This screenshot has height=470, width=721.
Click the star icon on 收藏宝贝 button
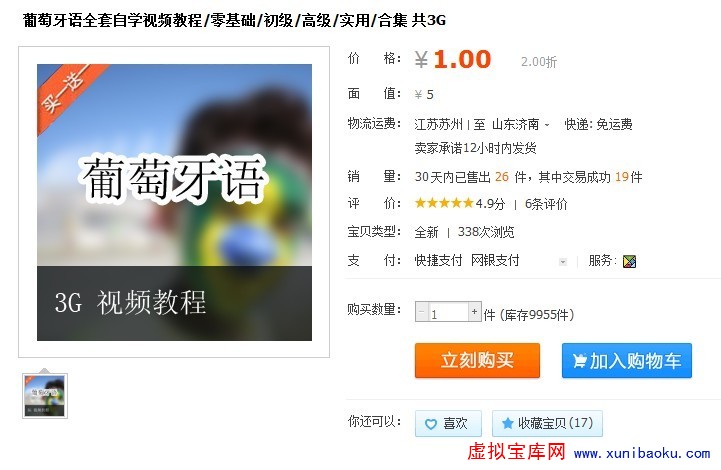508,423
